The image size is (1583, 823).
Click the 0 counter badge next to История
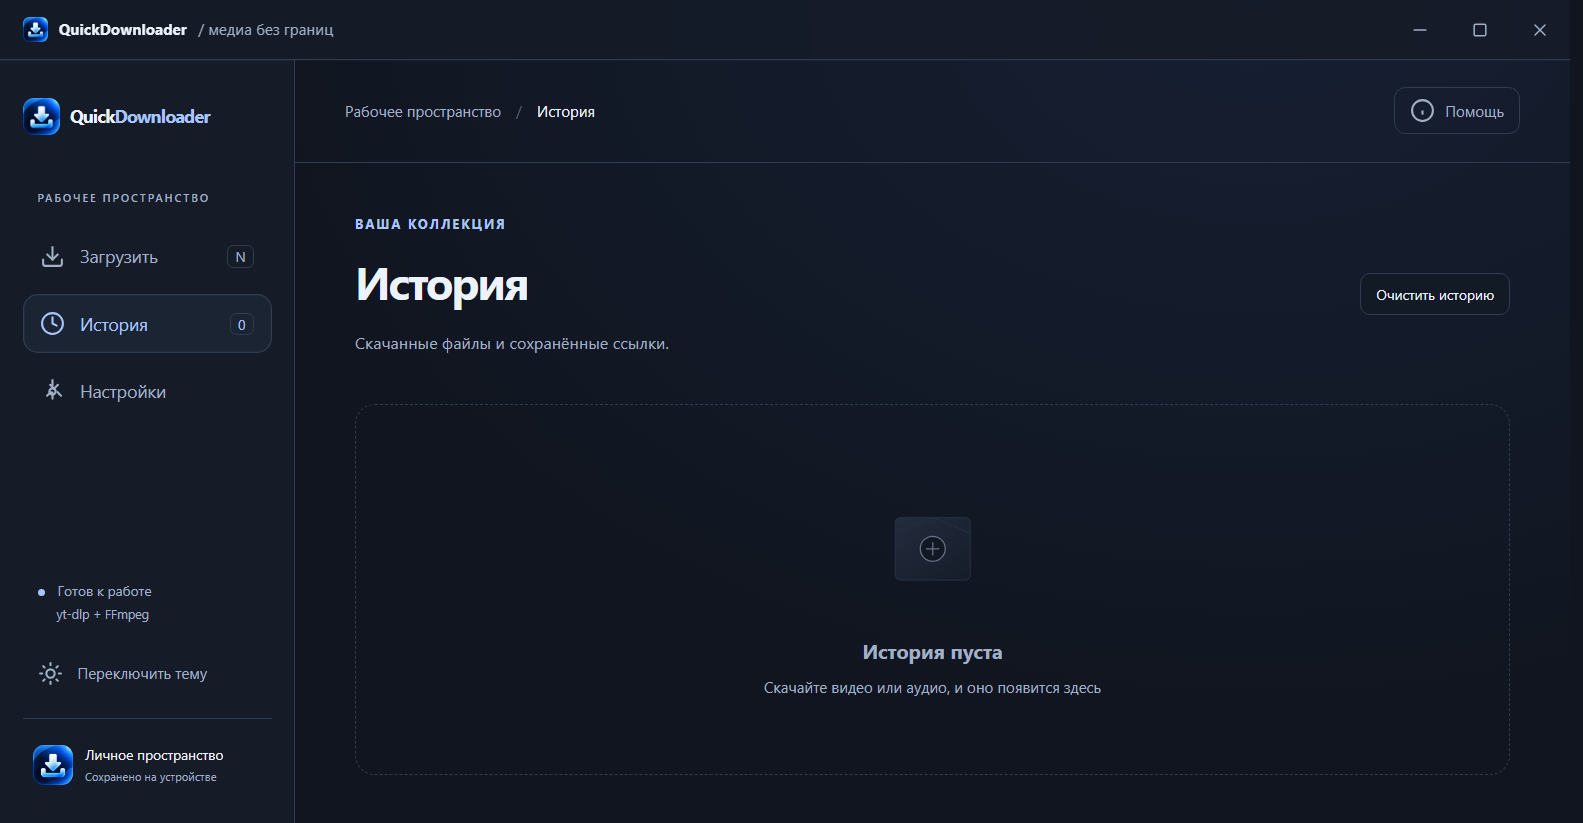pos(241,324)
